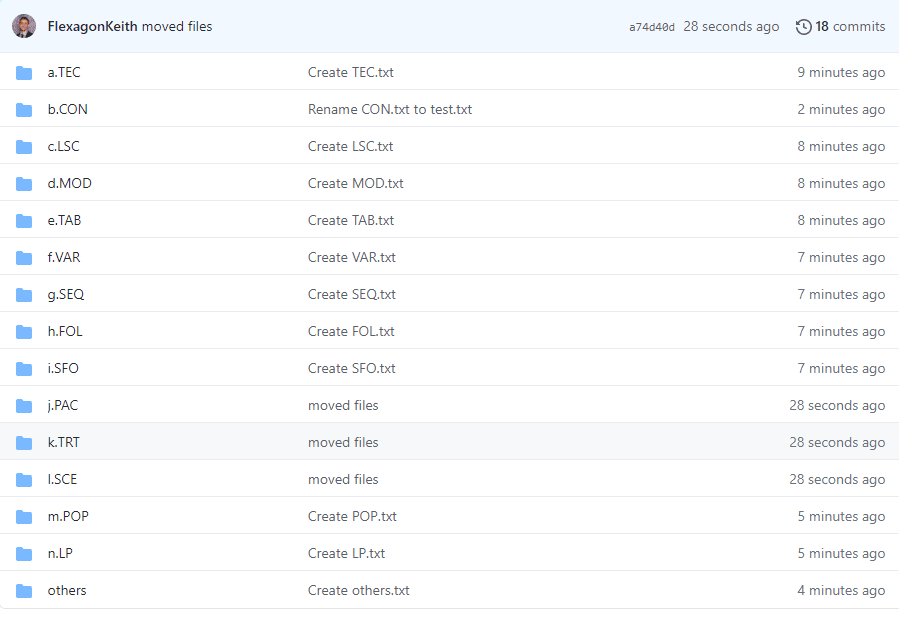This screenshot has height=619, width=899.
Task: Click '4 minutes ago' in others row
Action: pyautogui.click(x=841, y=590)
